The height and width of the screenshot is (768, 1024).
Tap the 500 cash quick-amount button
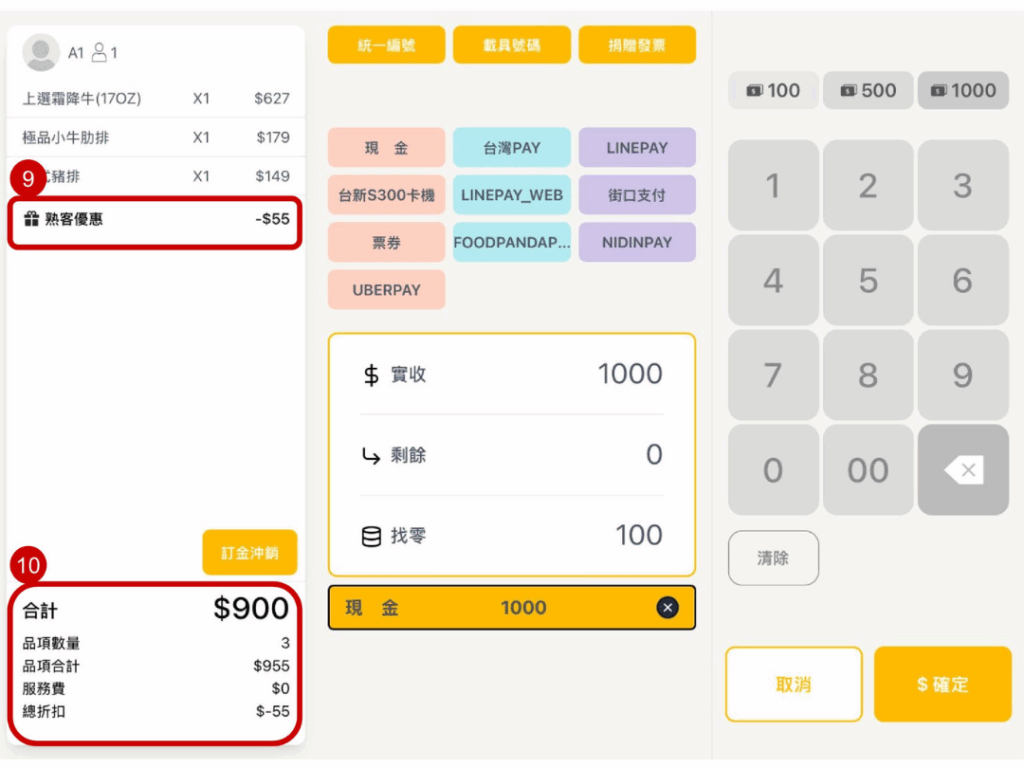[x=868, y=91]
